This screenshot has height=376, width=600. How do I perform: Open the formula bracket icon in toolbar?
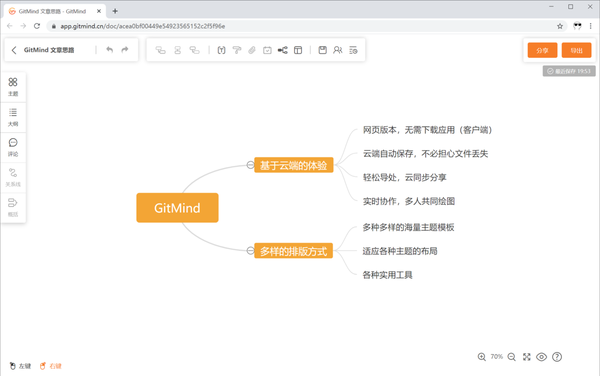tap(221, 50)
